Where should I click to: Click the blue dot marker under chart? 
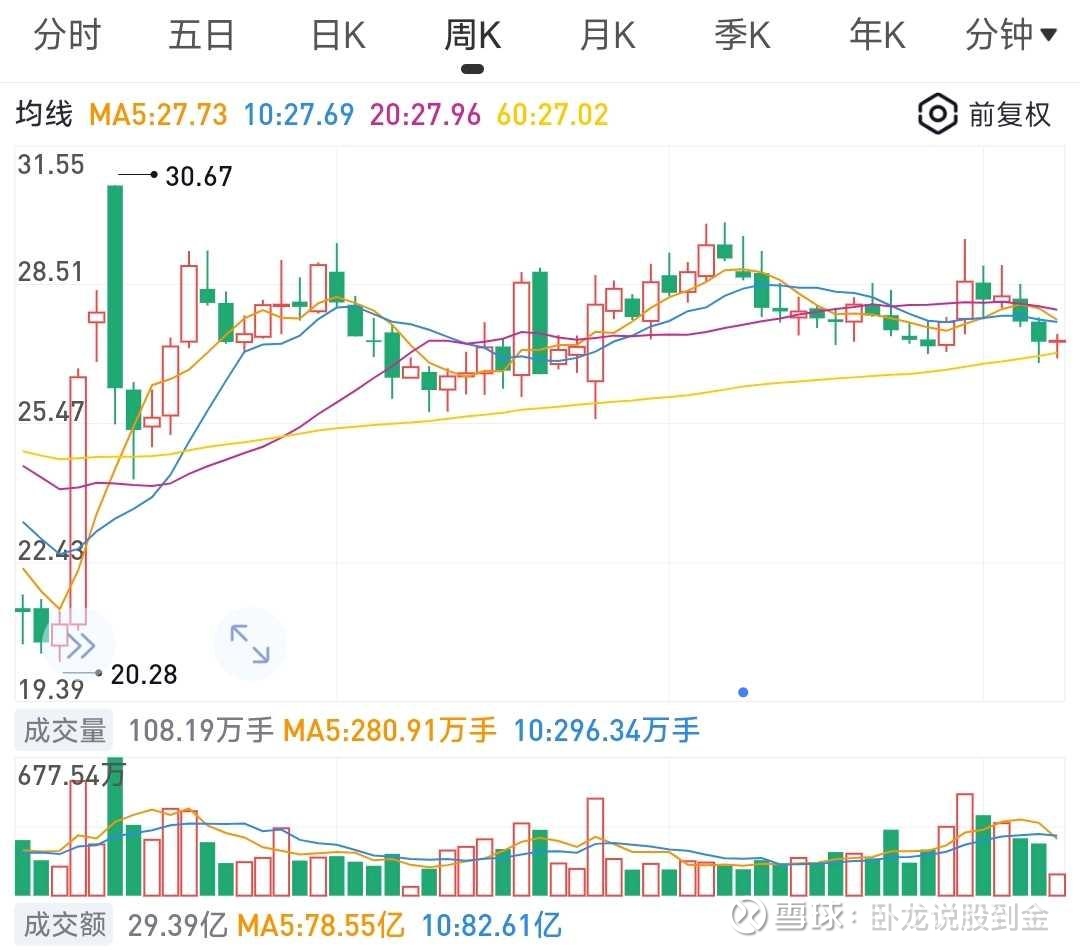[x=743, y=692]
